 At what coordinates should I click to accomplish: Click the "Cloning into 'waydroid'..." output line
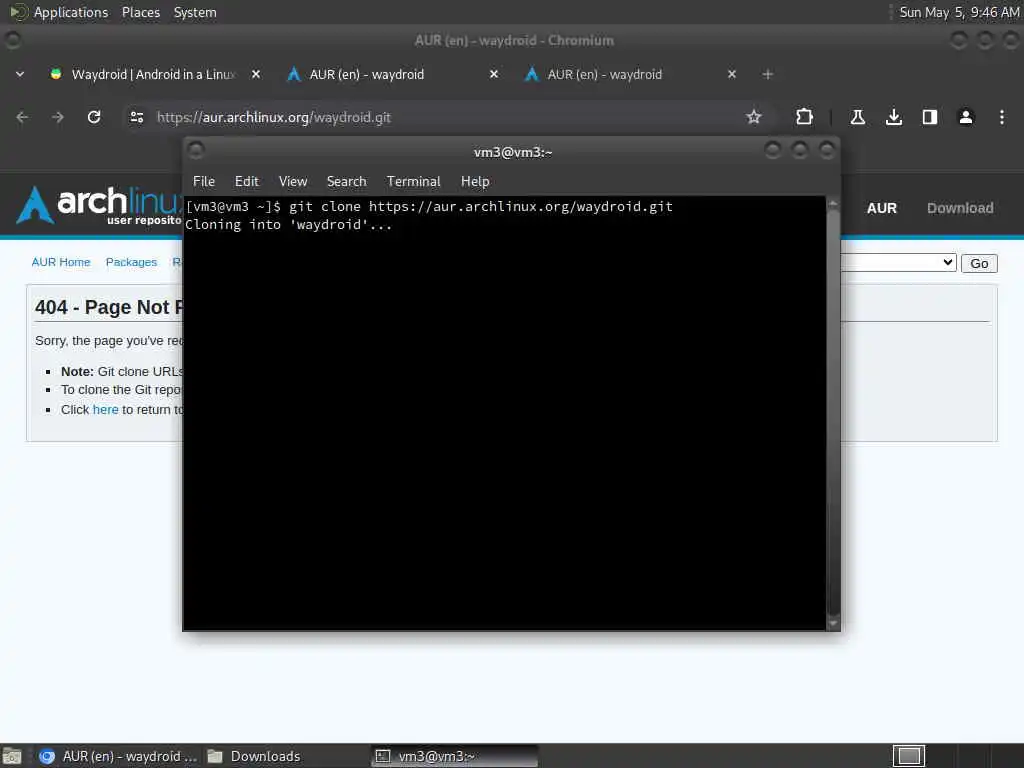[288, 225]
